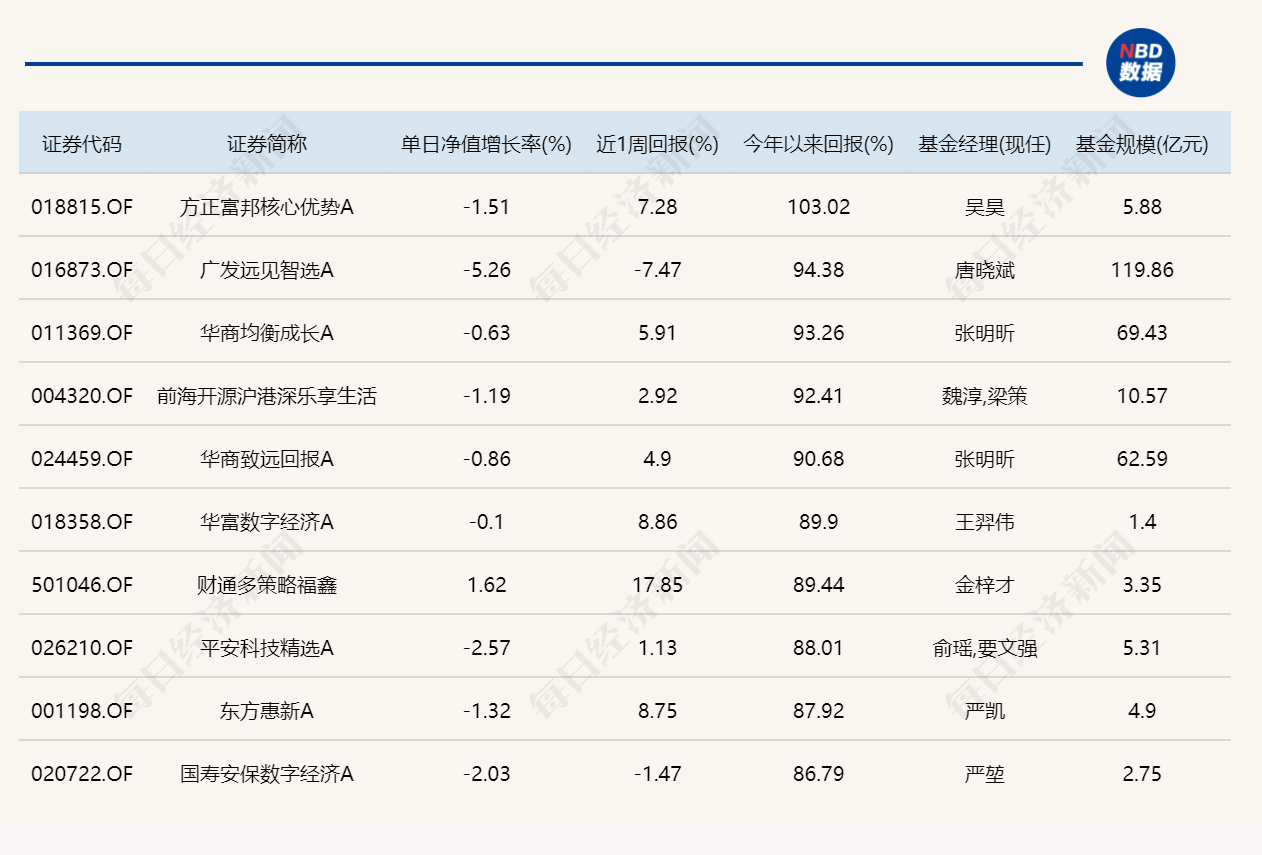1262x855 pixels.
Task: Click the 69.43 fund size value
Action: (x=1142, y=333)
